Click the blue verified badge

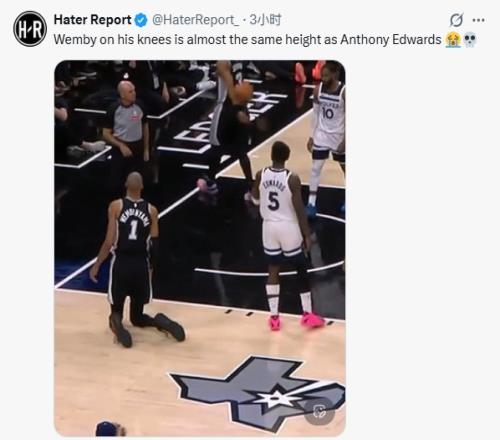pos(141,20)
